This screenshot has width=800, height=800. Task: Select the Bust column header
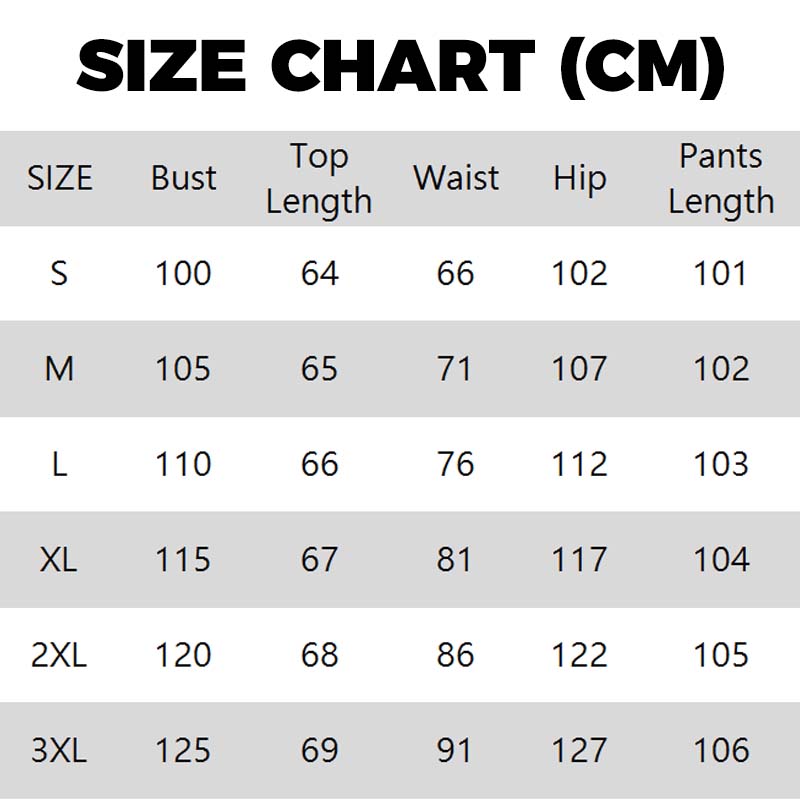coord(184,179)
